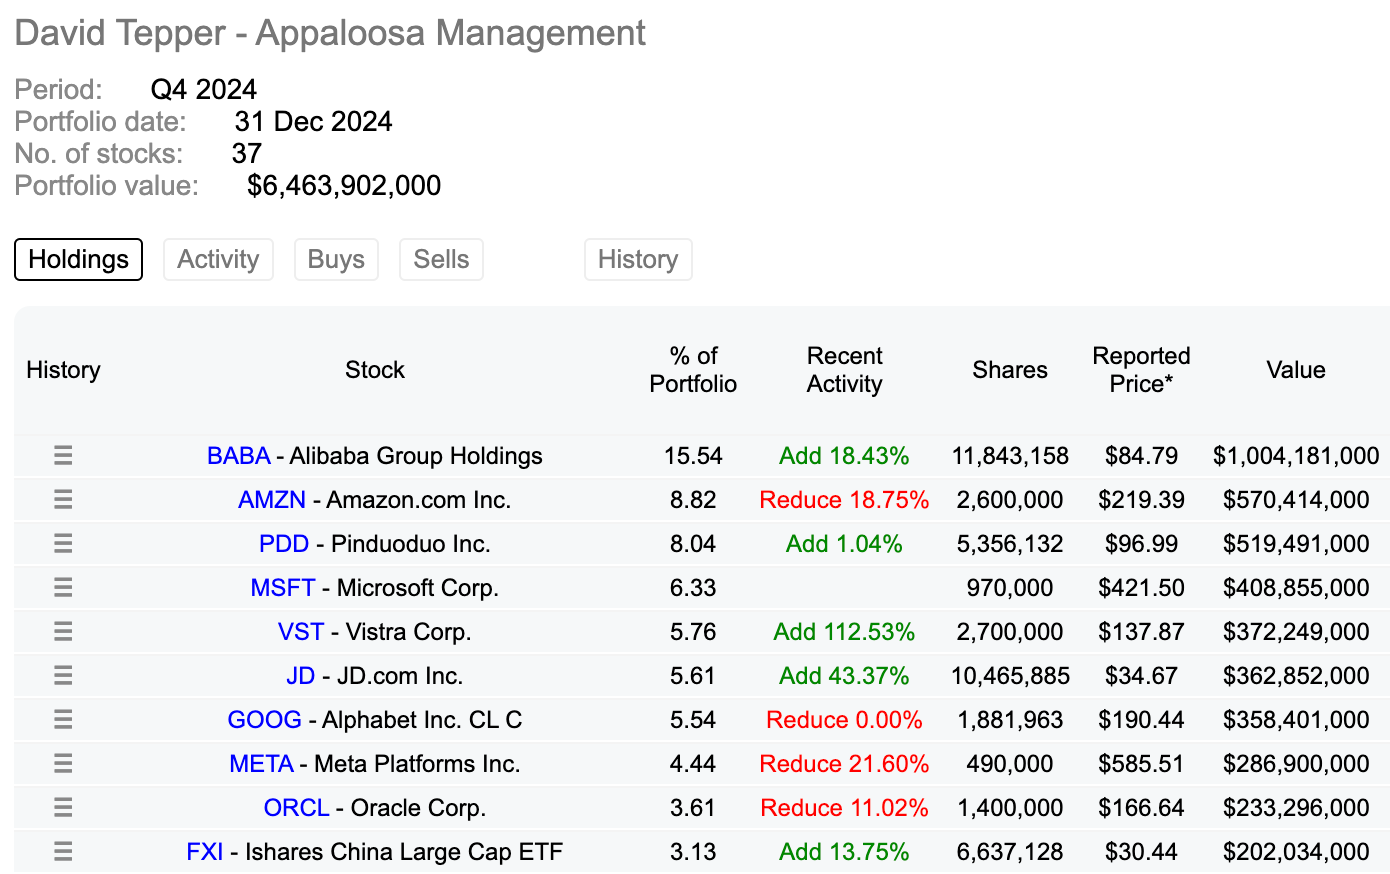Open the META ticker link
Screen dimensions: 1390x874
262,764
